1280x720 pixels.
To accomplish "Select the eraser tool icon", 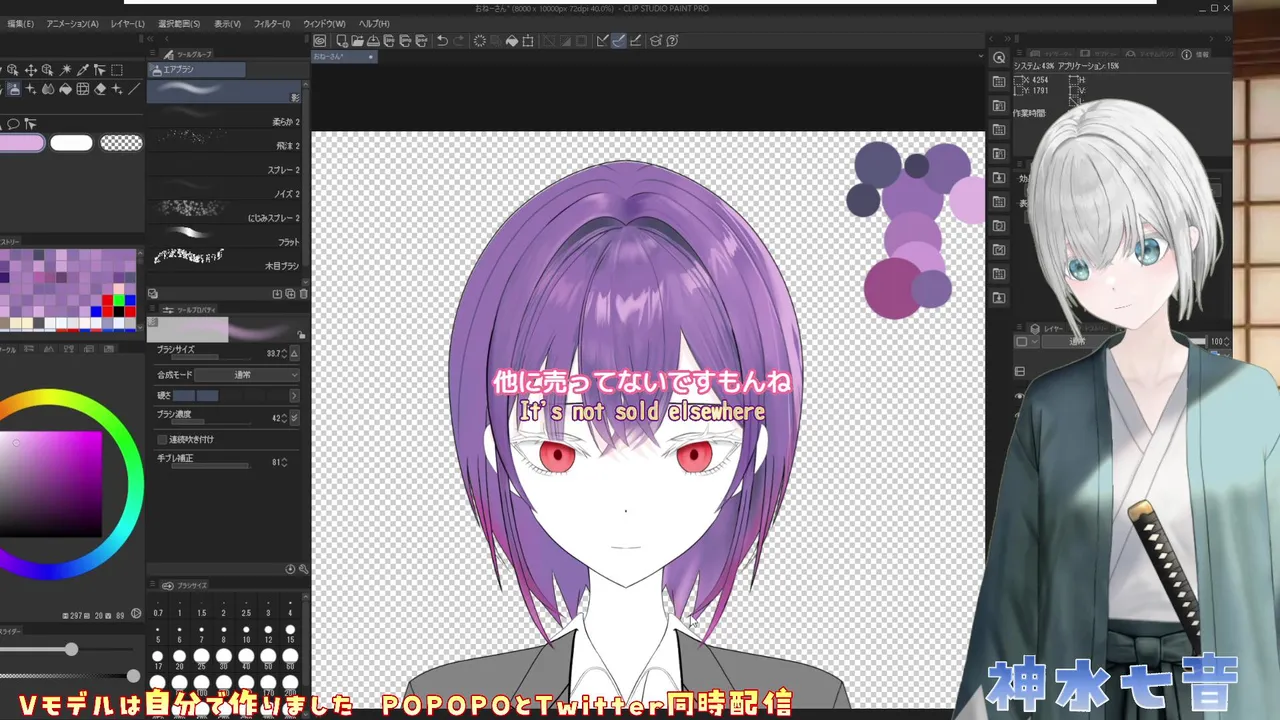I will coord(100,89).
